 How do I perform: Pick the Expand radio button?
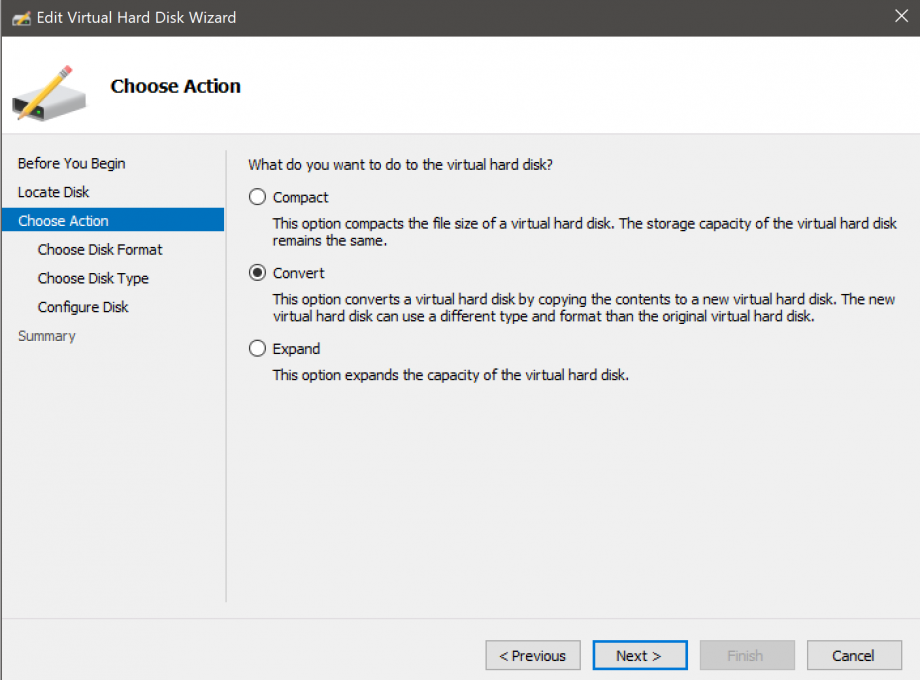click(x=258, y=349)
